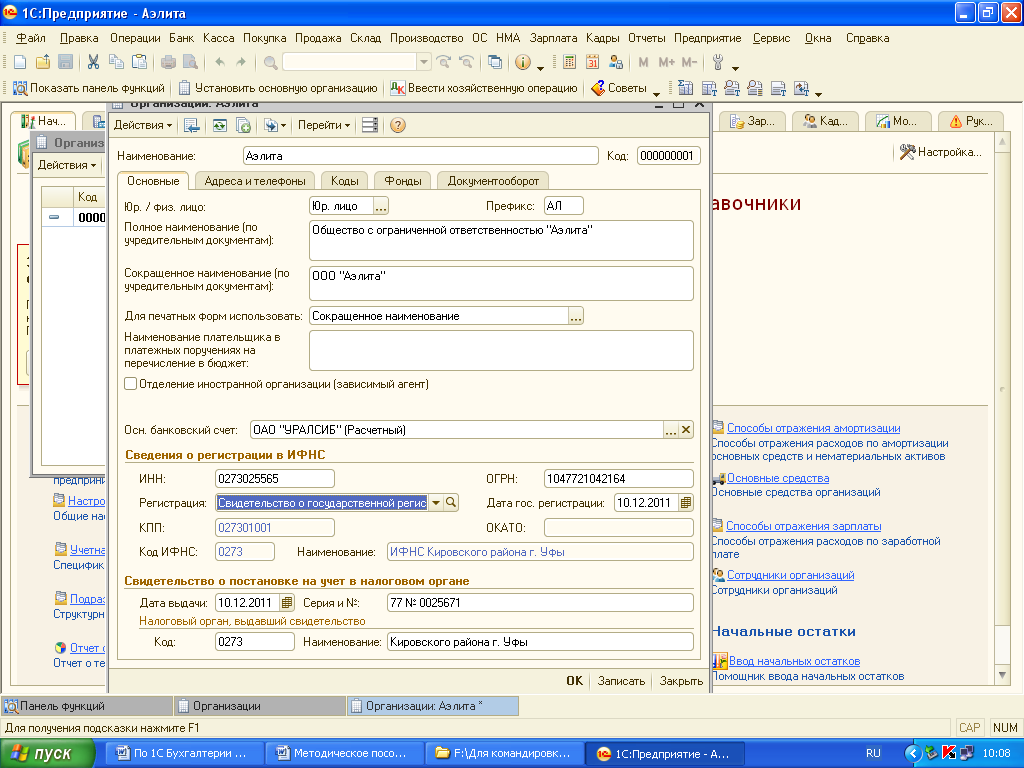The width and height of the screenshot is (1024, 768).
Task: Click magnifier button next to Регистрация field
Action: 451,502
